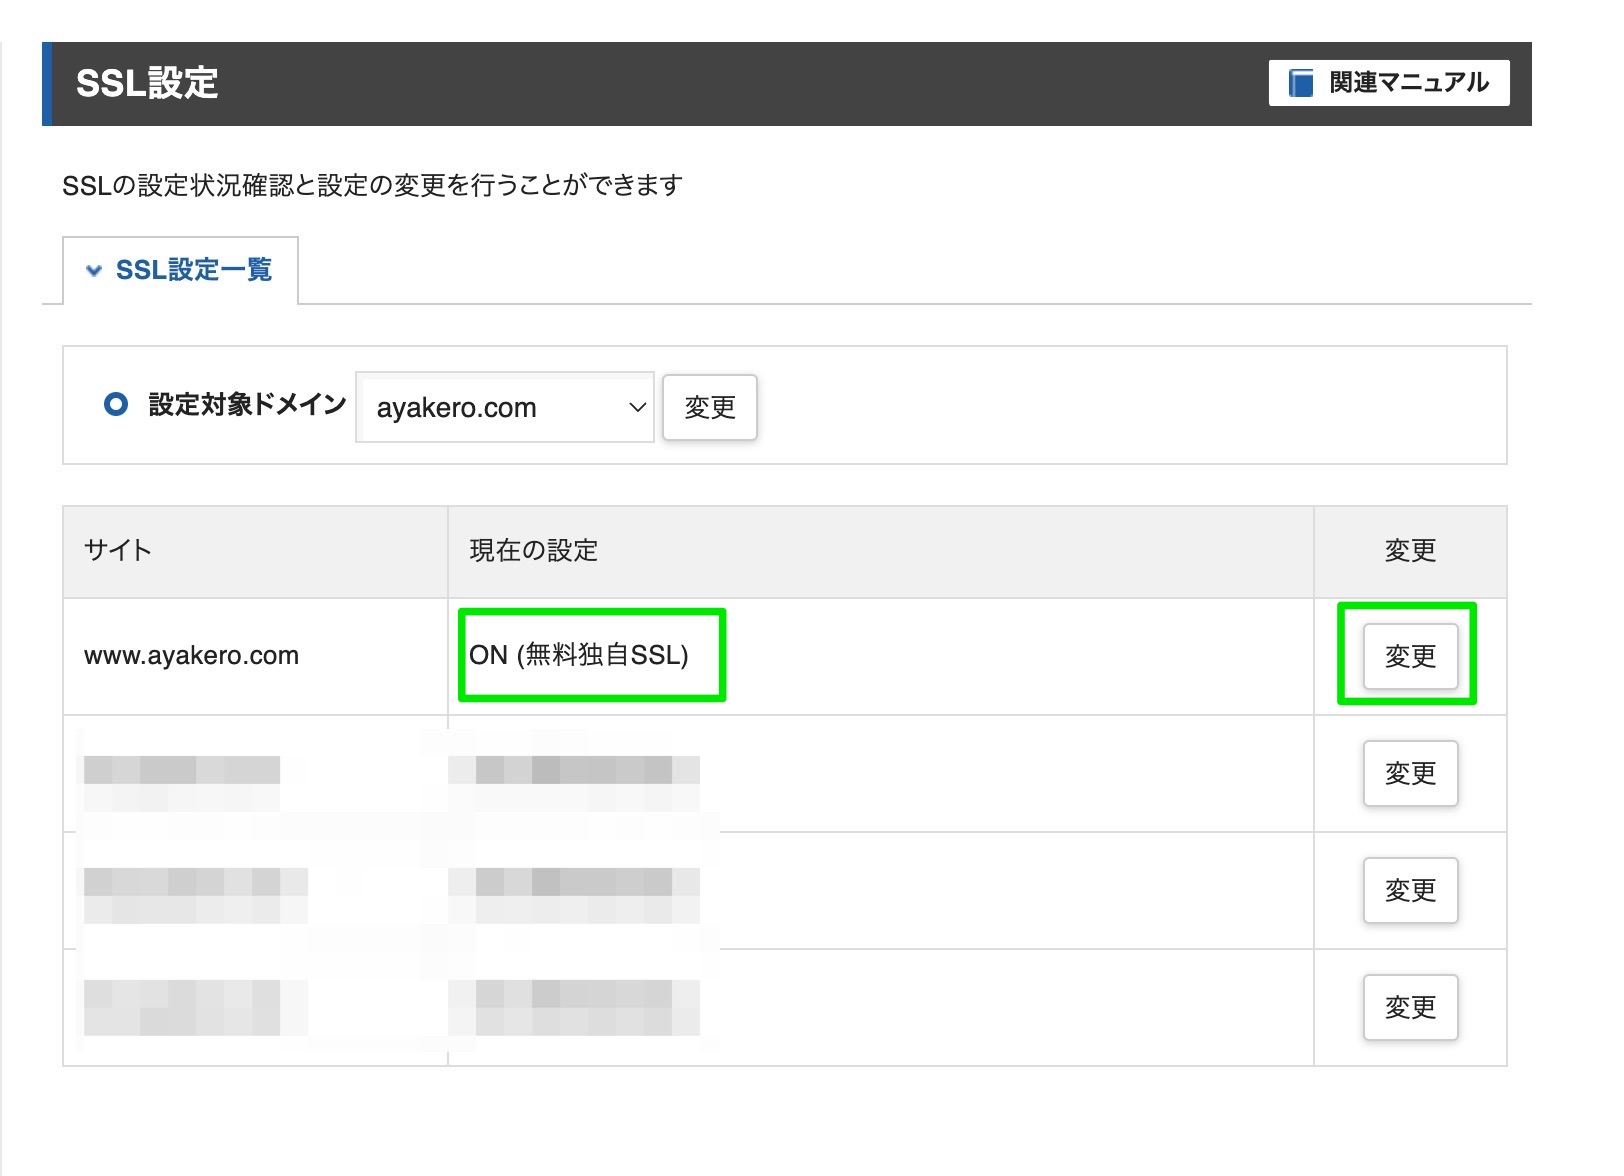
Task: Click the 設定対象ドメイン label
Action: [247, 404]
